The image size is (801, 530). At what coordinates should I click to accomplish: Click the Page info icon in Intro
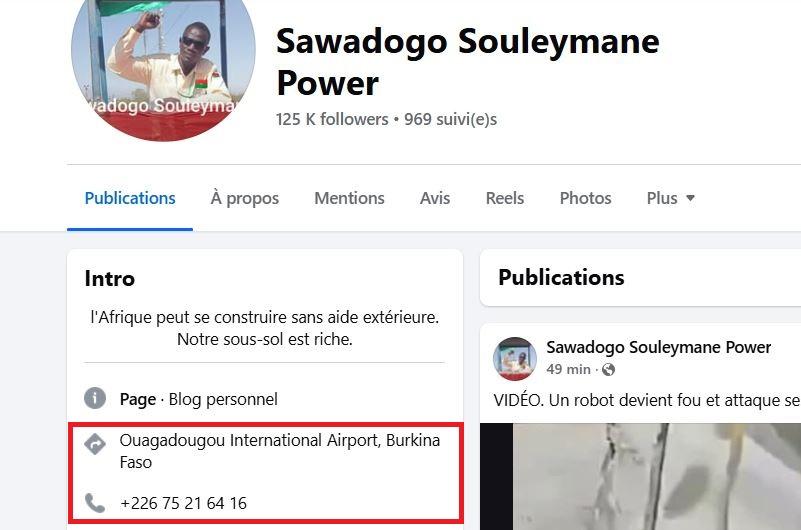(x=95, y=398)
